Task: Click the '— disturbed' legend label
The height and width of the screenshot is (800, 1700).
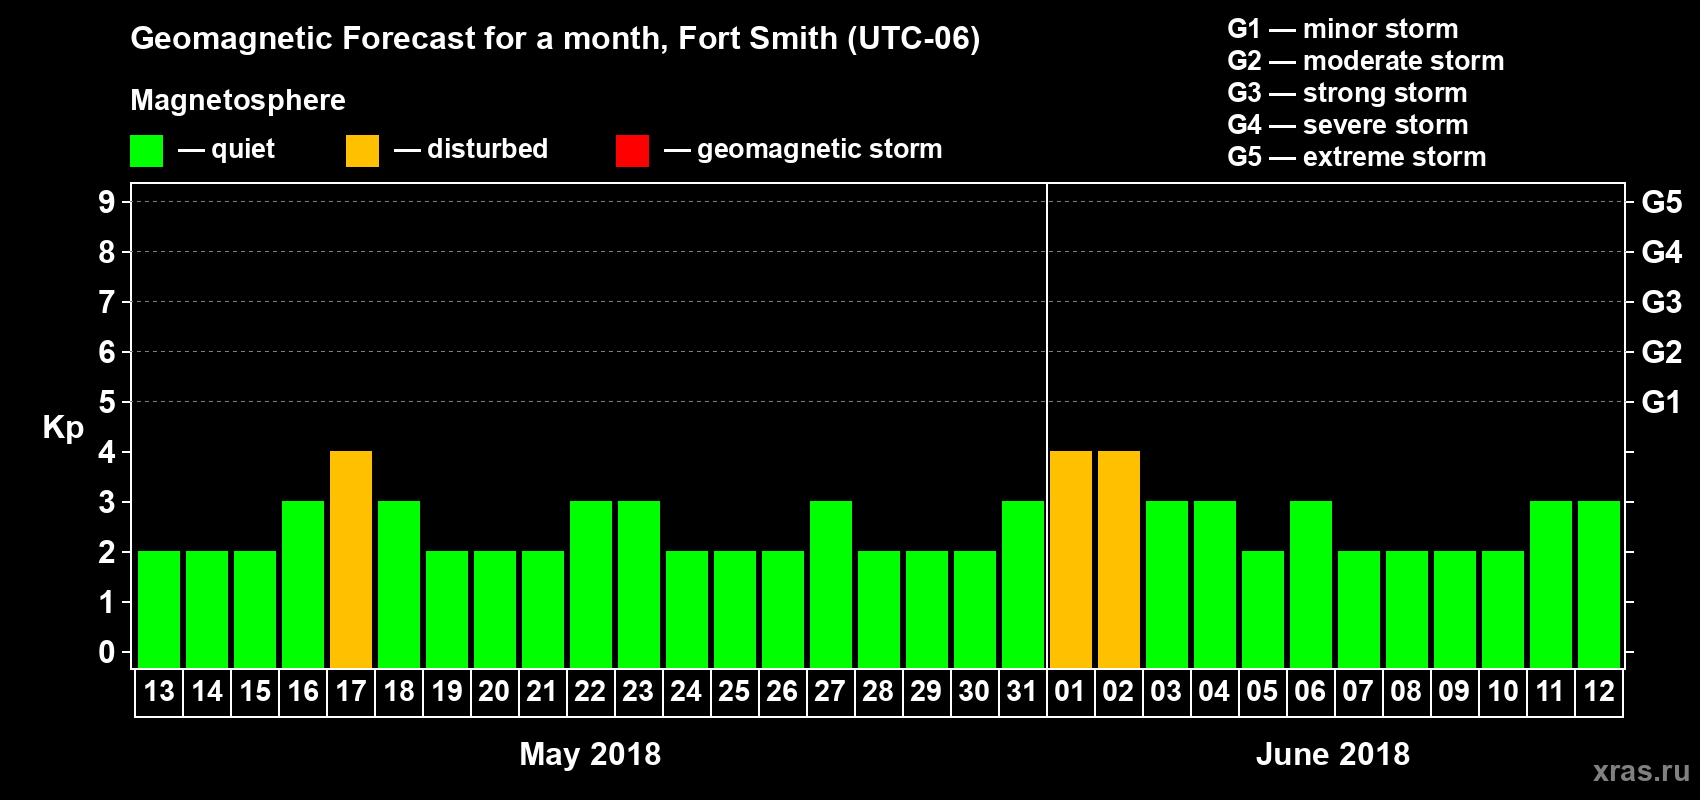Action: 471,149
